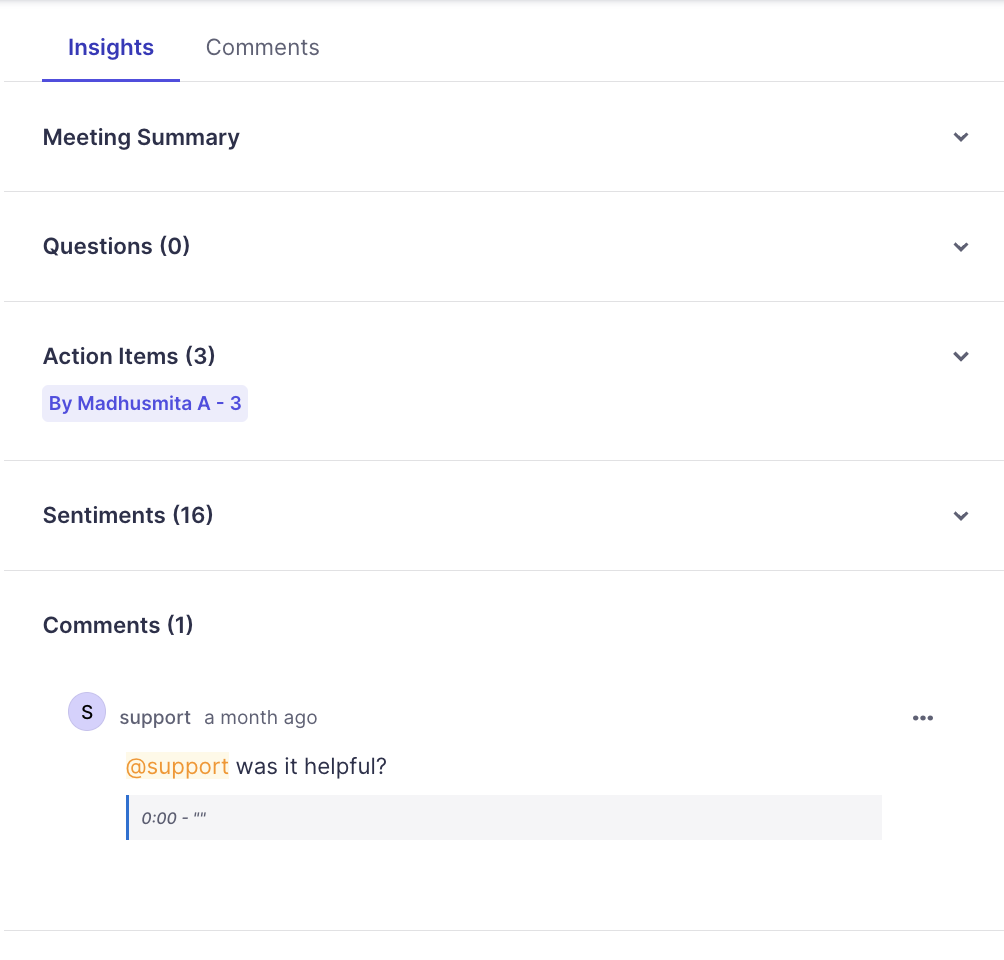Click the @support mention in the comment

[177, 767]
